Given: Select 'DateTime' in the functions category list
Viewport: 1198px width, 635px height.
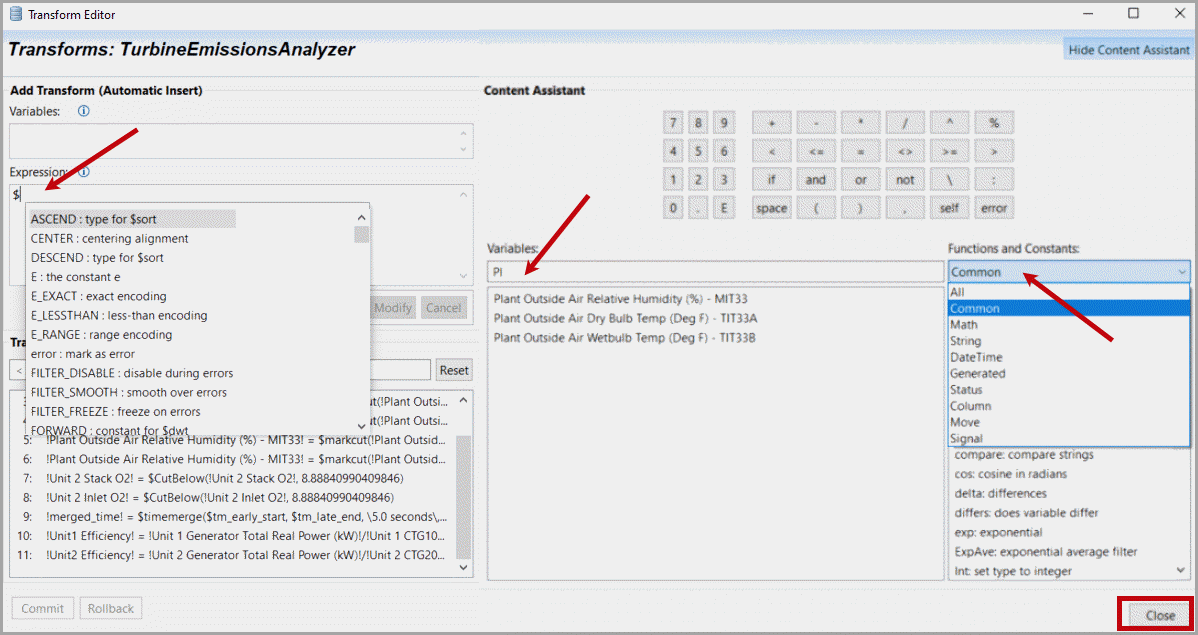Looking at the screenshot, I should coord(976,357).
